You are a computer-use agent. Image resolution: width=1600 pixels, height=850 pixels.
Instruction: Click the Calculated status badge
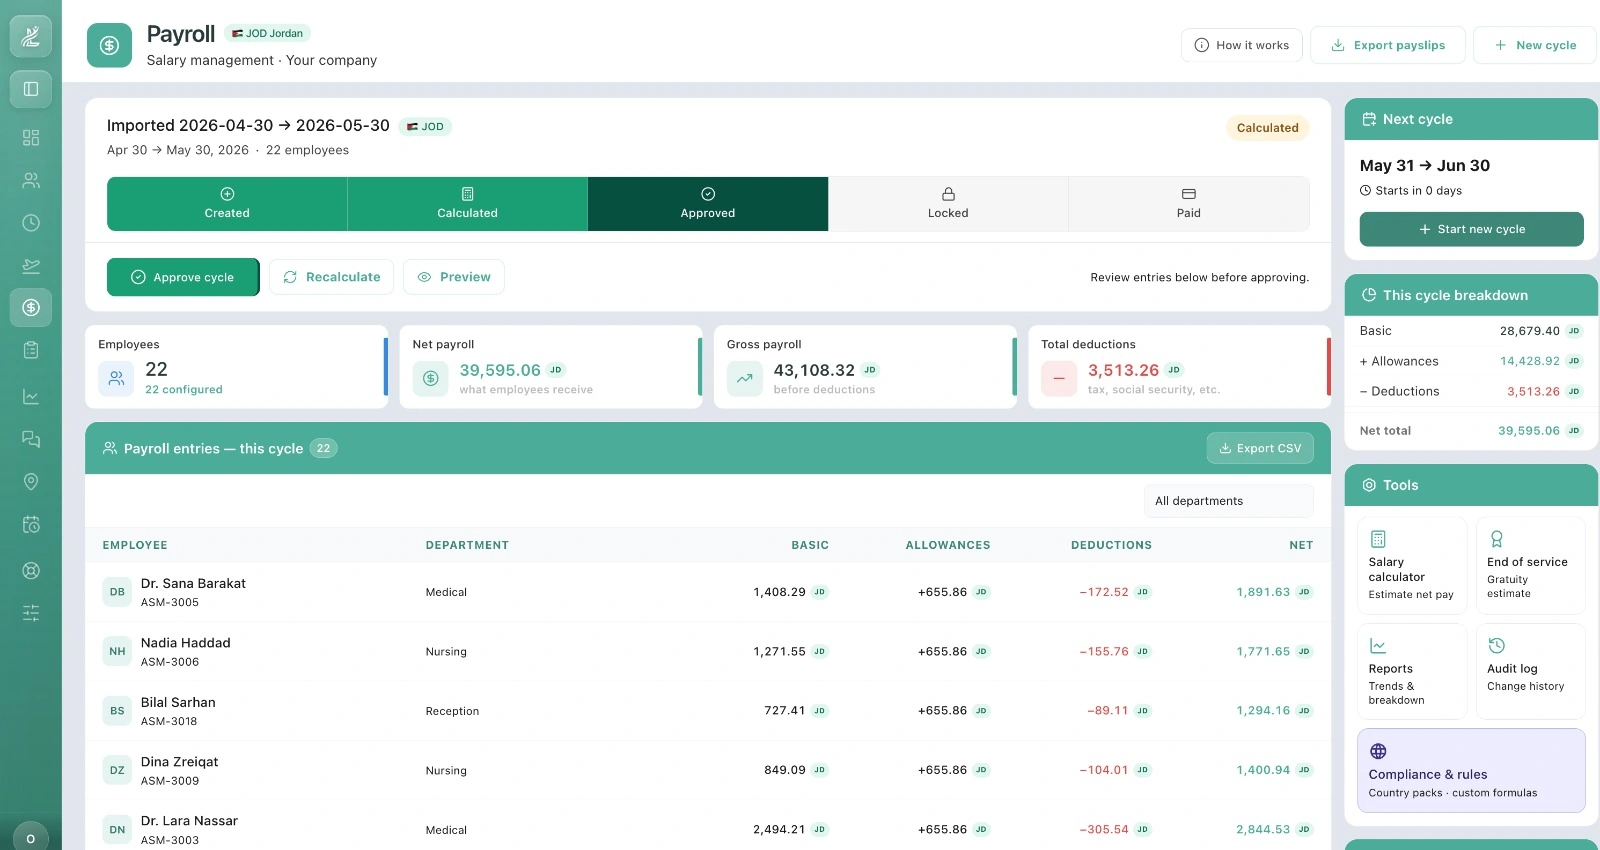tap(1267, 128)
